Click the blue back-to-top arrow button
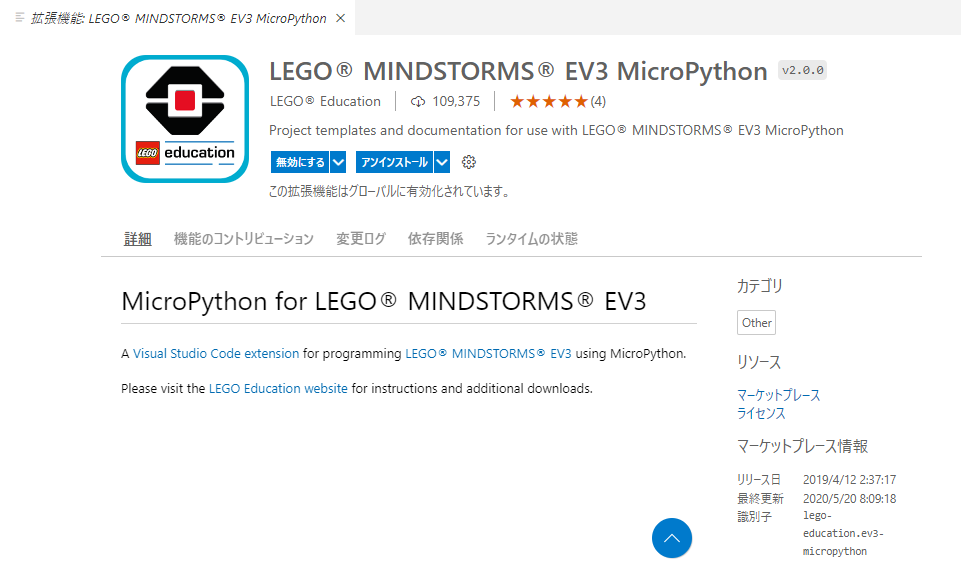The width and height of the screenshot is (961, 571). pyautogui.click(x=672, y=538)
